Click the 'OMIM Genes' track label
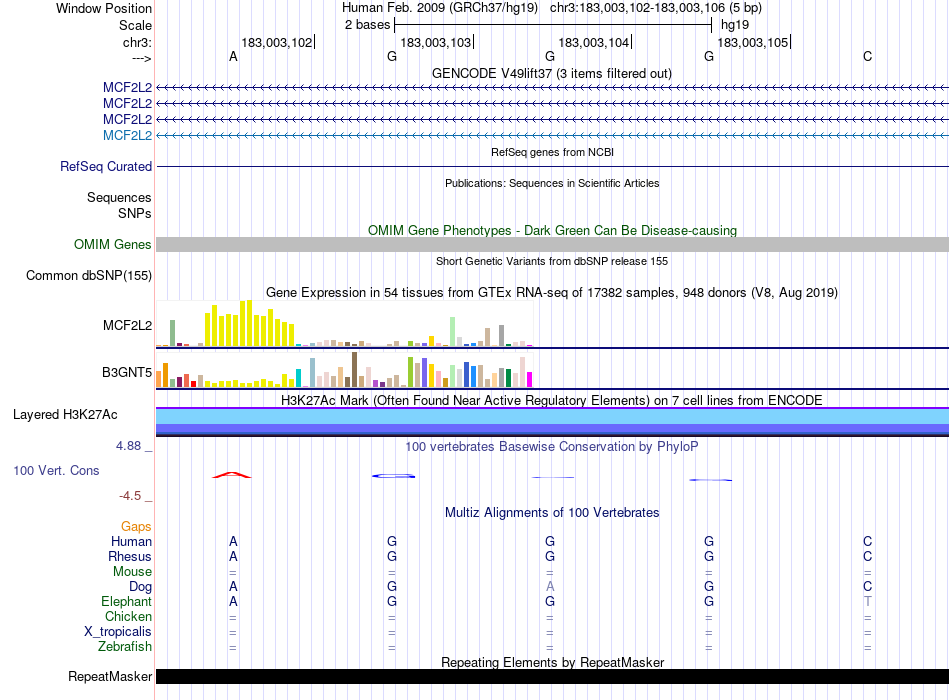The width and height of the screenshot is (950, 700). click(x=113, y=244)
